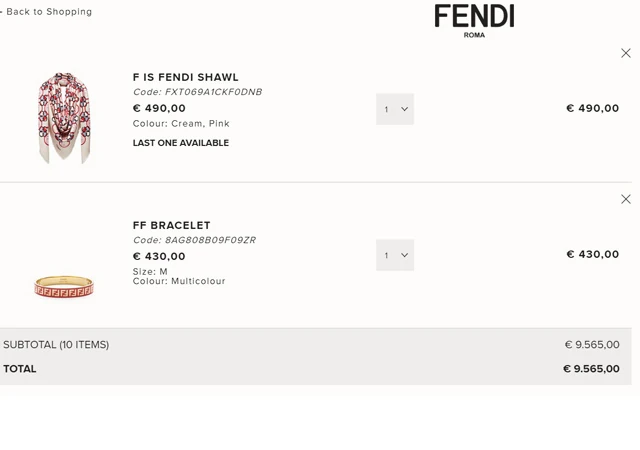Viewport: 640px width, 450px height.
Task: Click the bold TOTAL label
Action: pyautogui.click(x=20, y=369)
